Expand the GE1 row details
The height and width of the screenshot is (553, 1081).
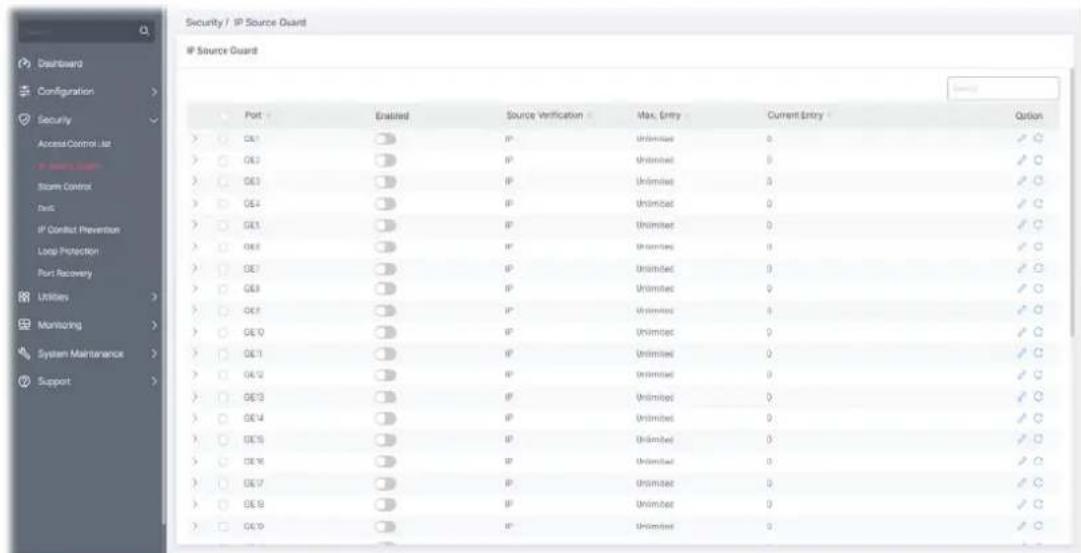[195, 139]
